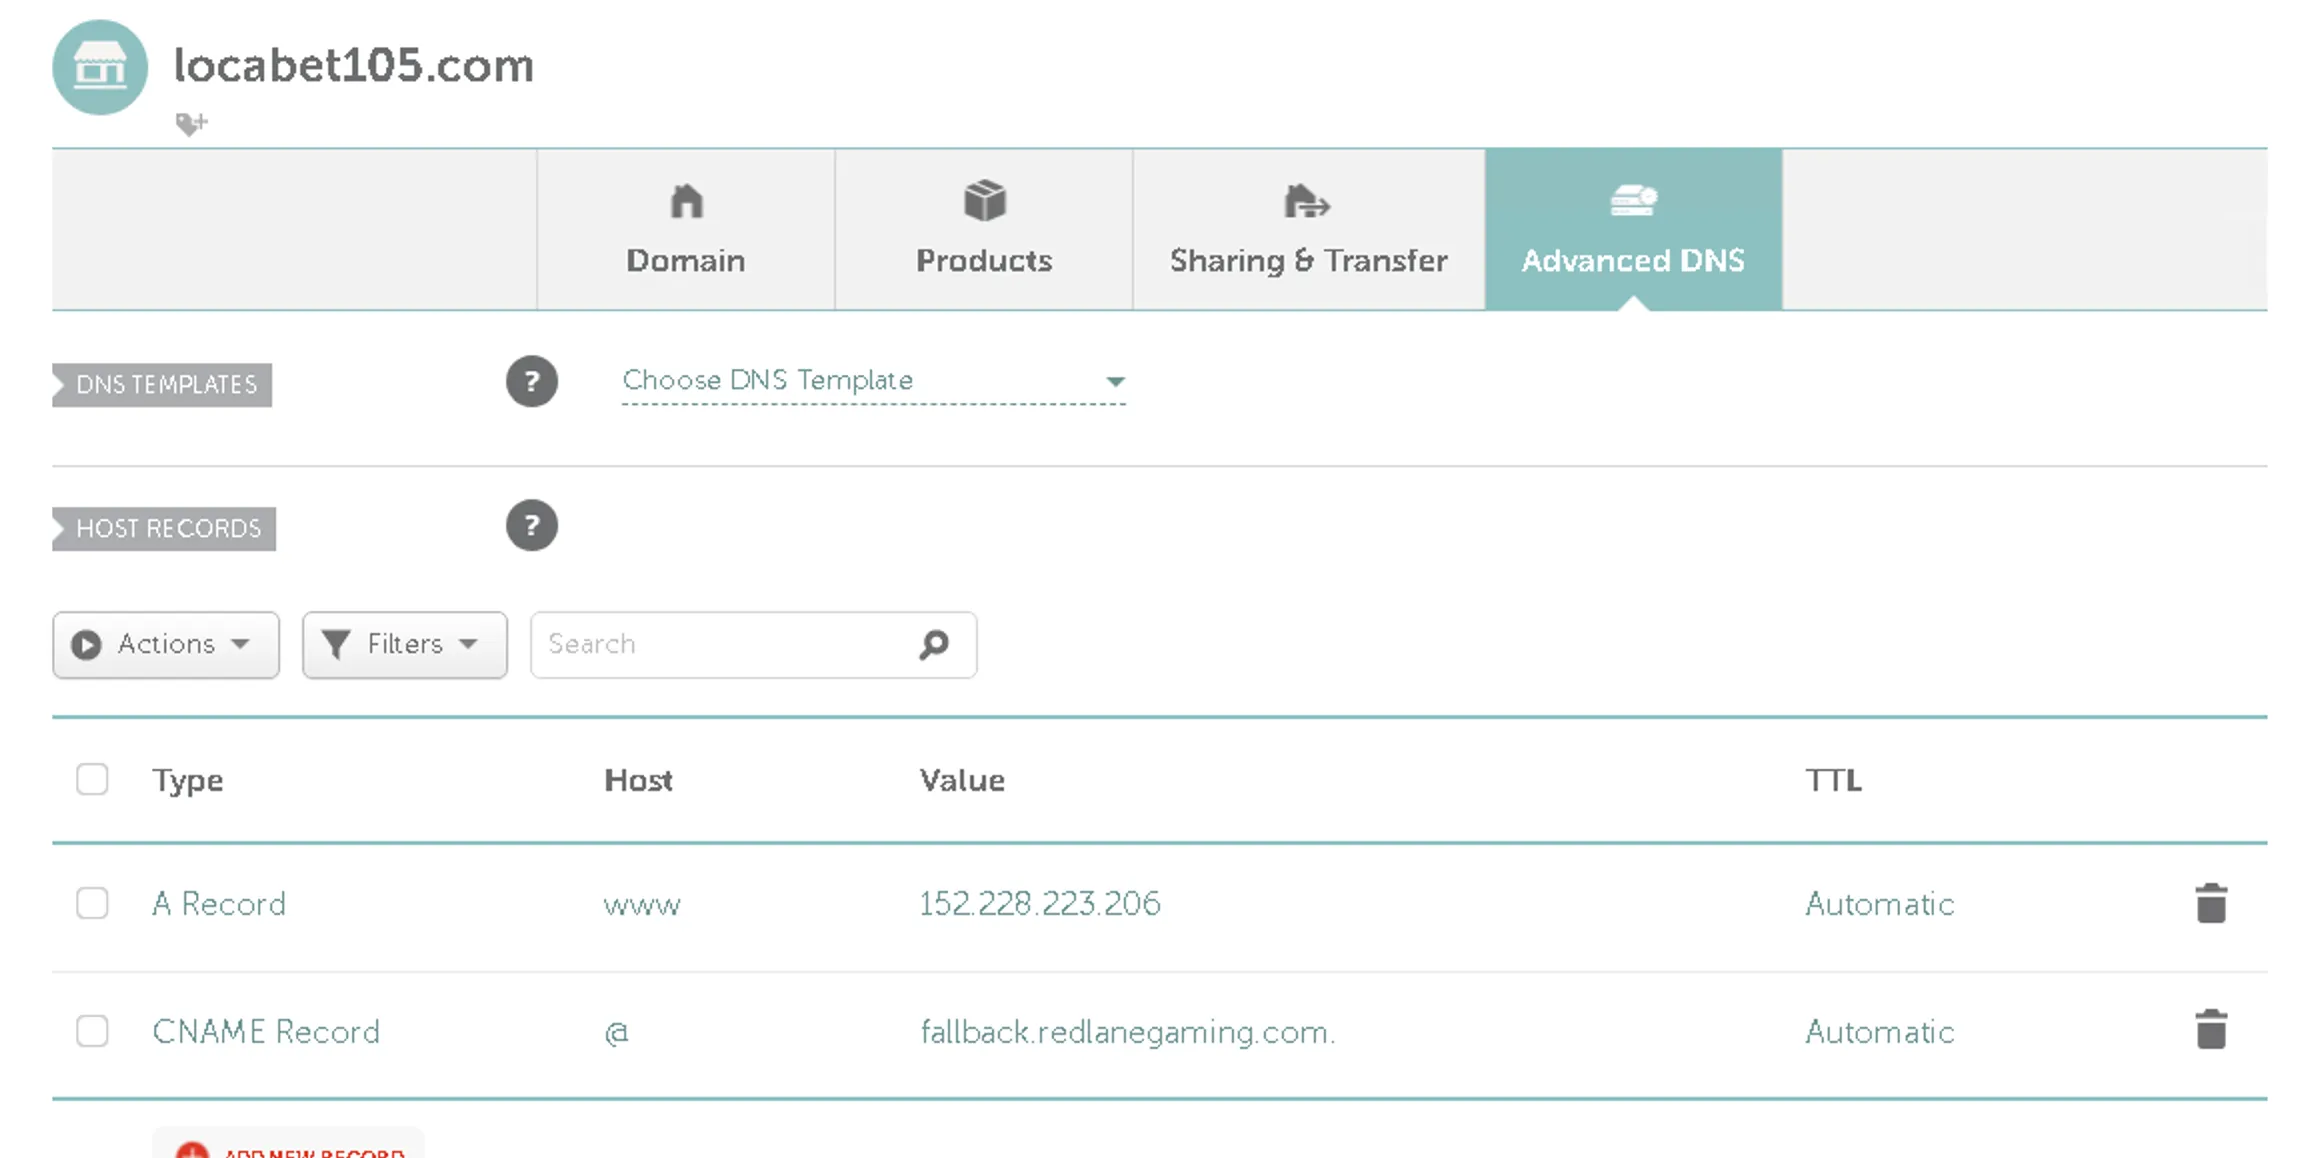This screenshot has width=2316, height=1158.
Task: Check the select-all records checkbox
Action: tap(92, 779)
